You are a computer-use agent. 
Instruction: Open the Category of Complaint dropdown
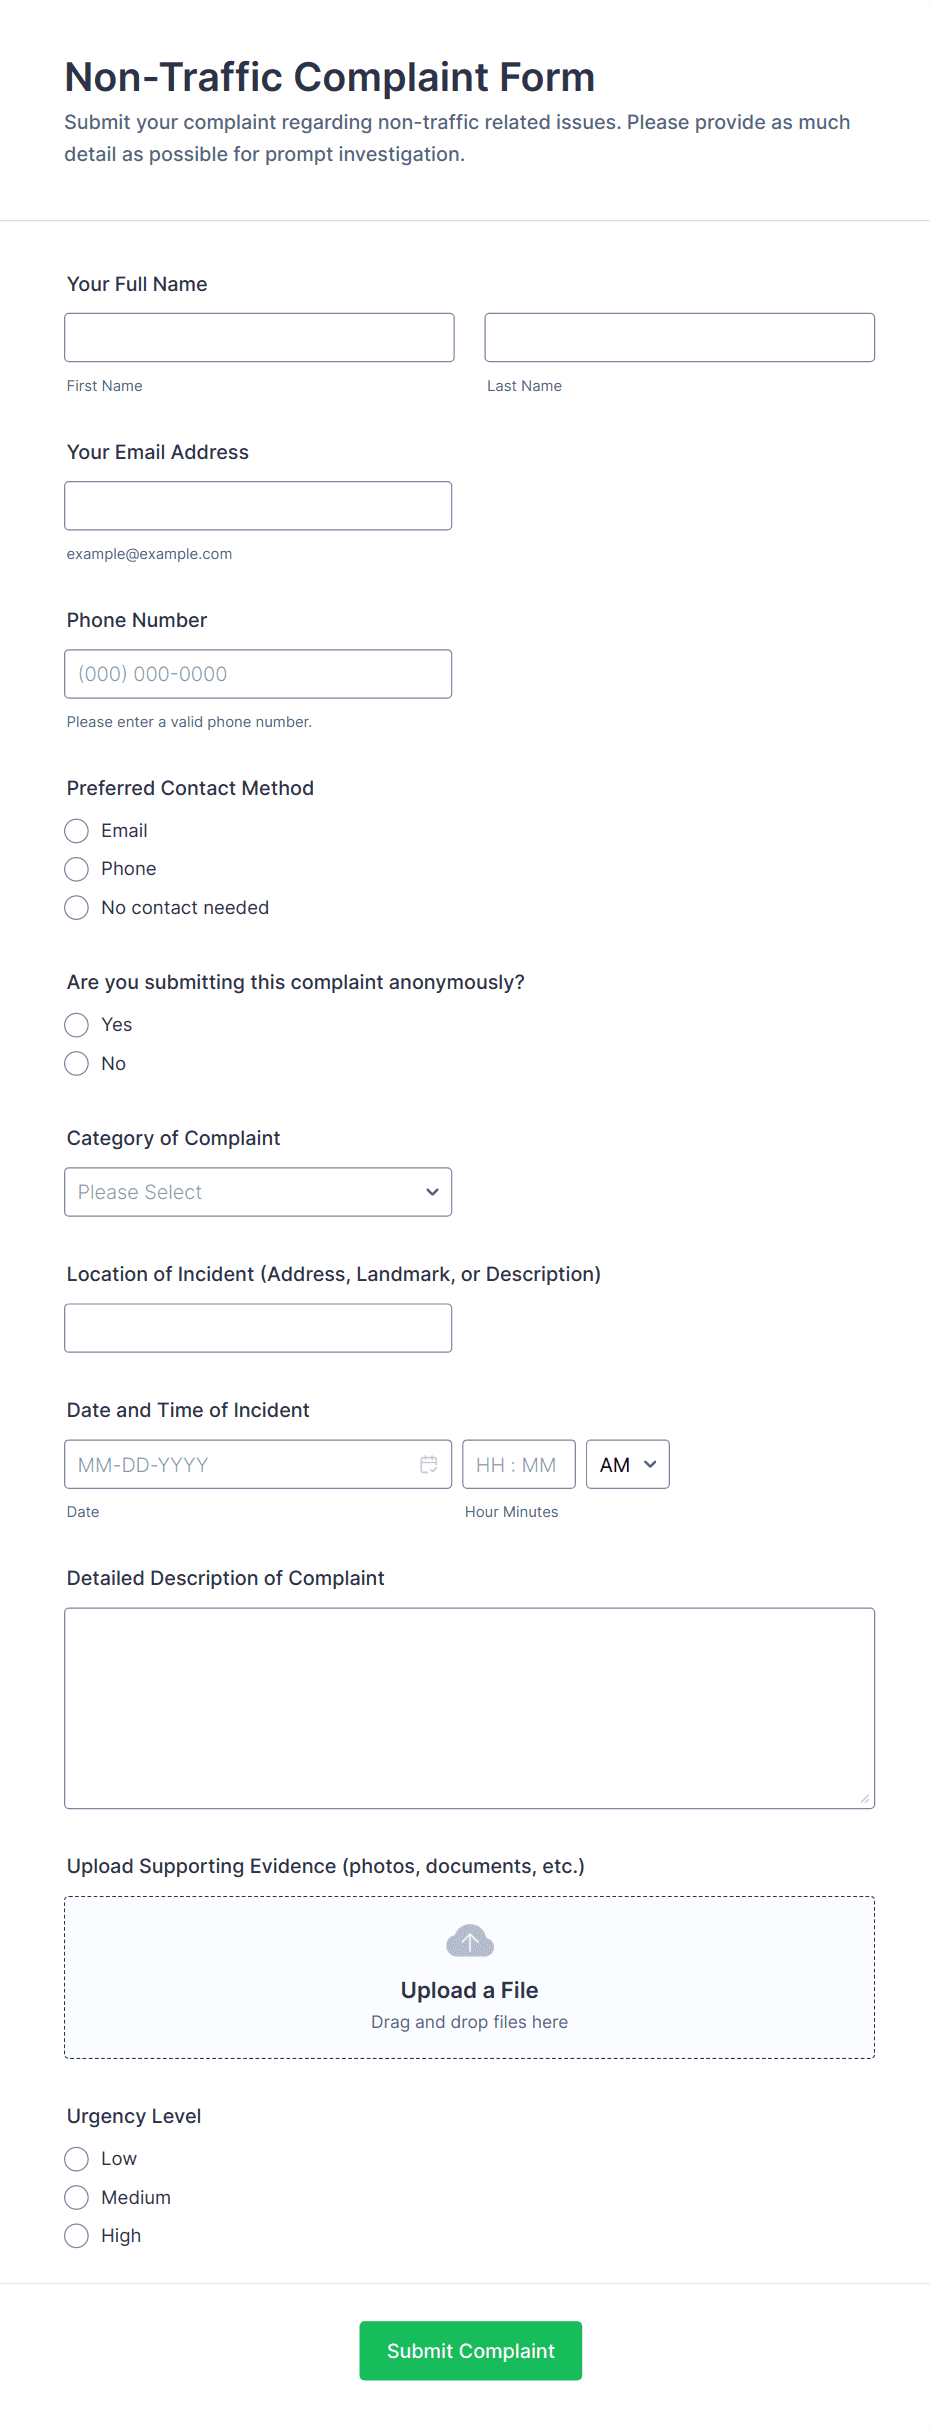coord(258,1192)
